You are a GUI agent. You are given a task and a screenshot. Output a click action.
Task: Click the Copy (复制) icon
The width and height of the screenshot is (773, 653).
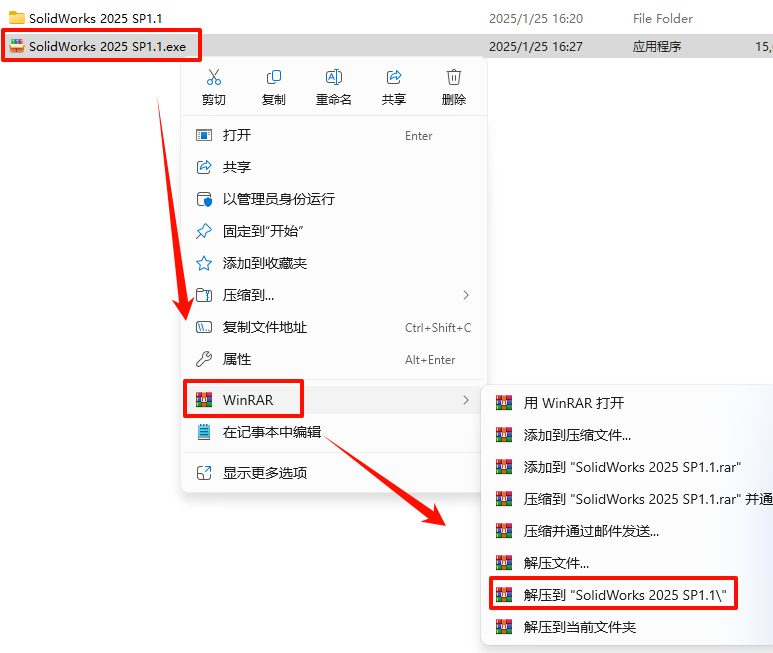point(274,77)
